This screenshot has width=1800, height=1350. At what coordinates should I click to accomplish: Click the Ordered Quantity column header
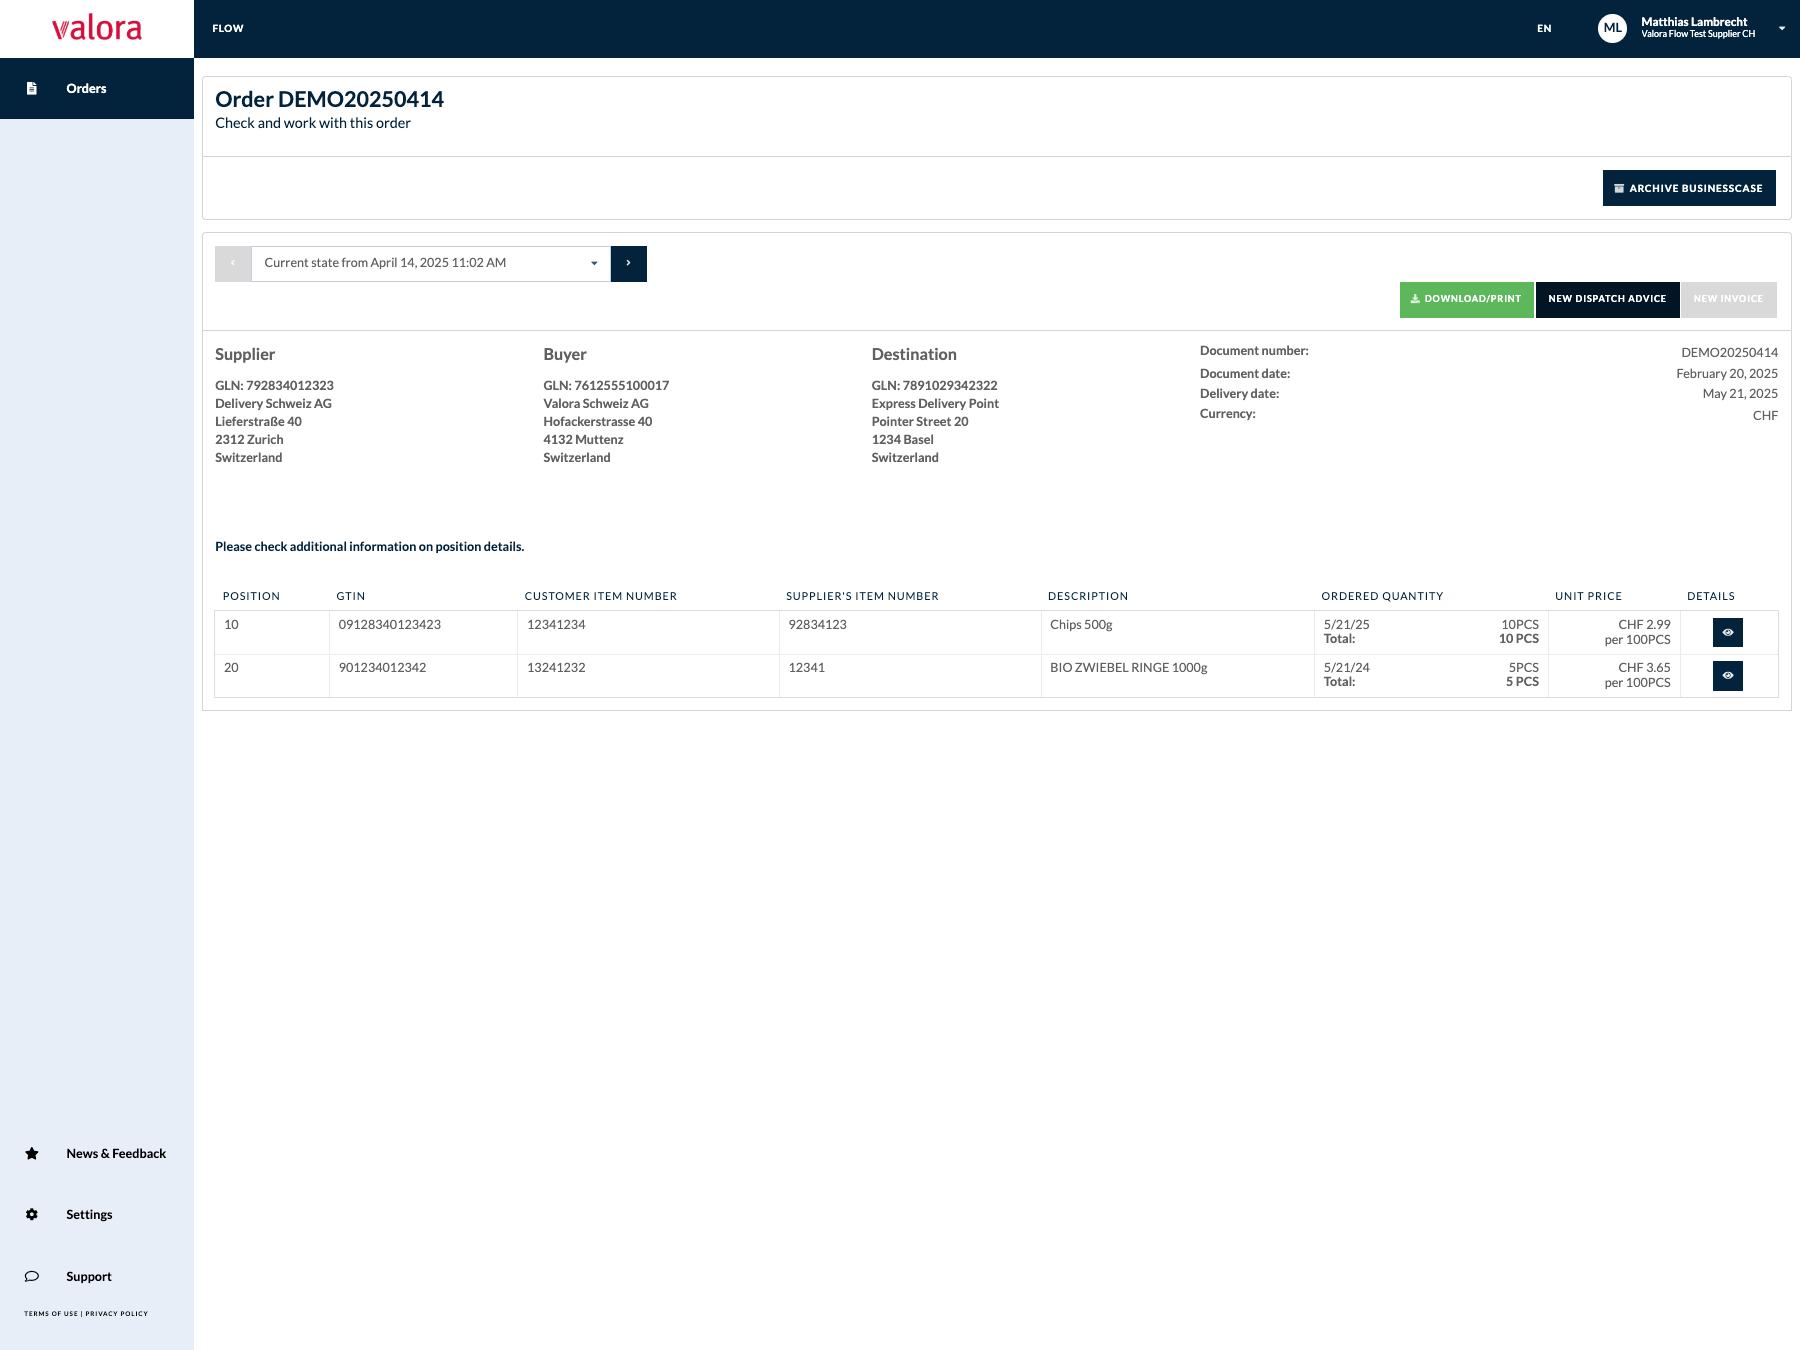click(1382, 596)
